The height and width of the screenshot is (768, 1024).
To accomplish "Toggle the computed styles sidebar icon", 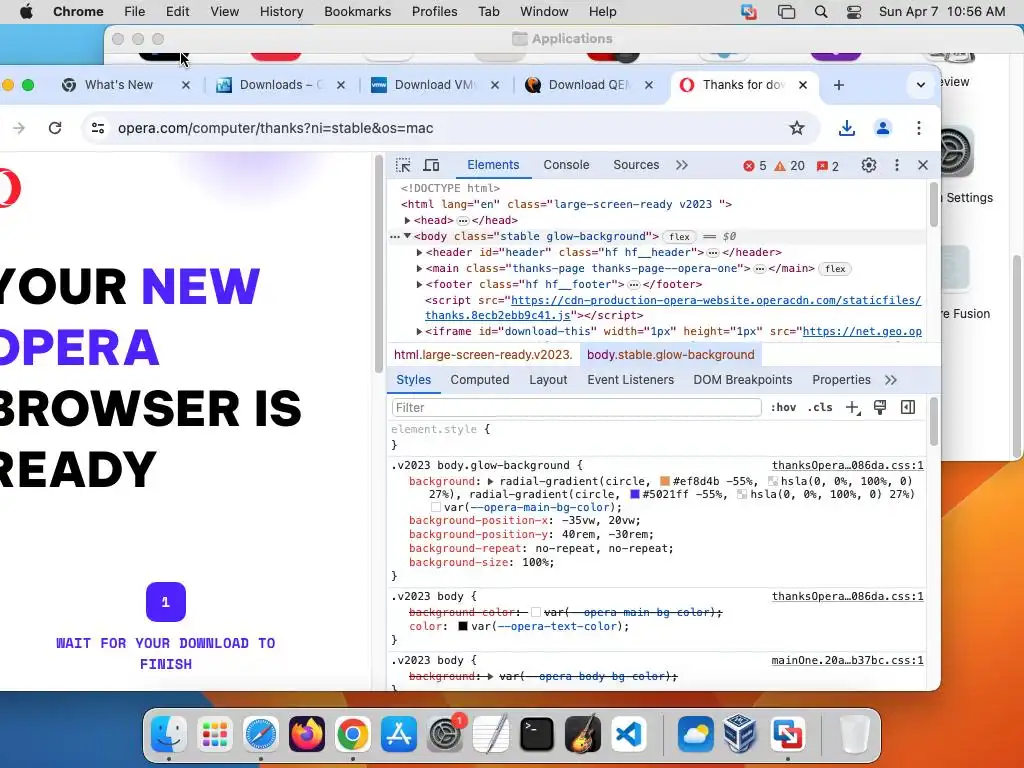I will (908, 408).
